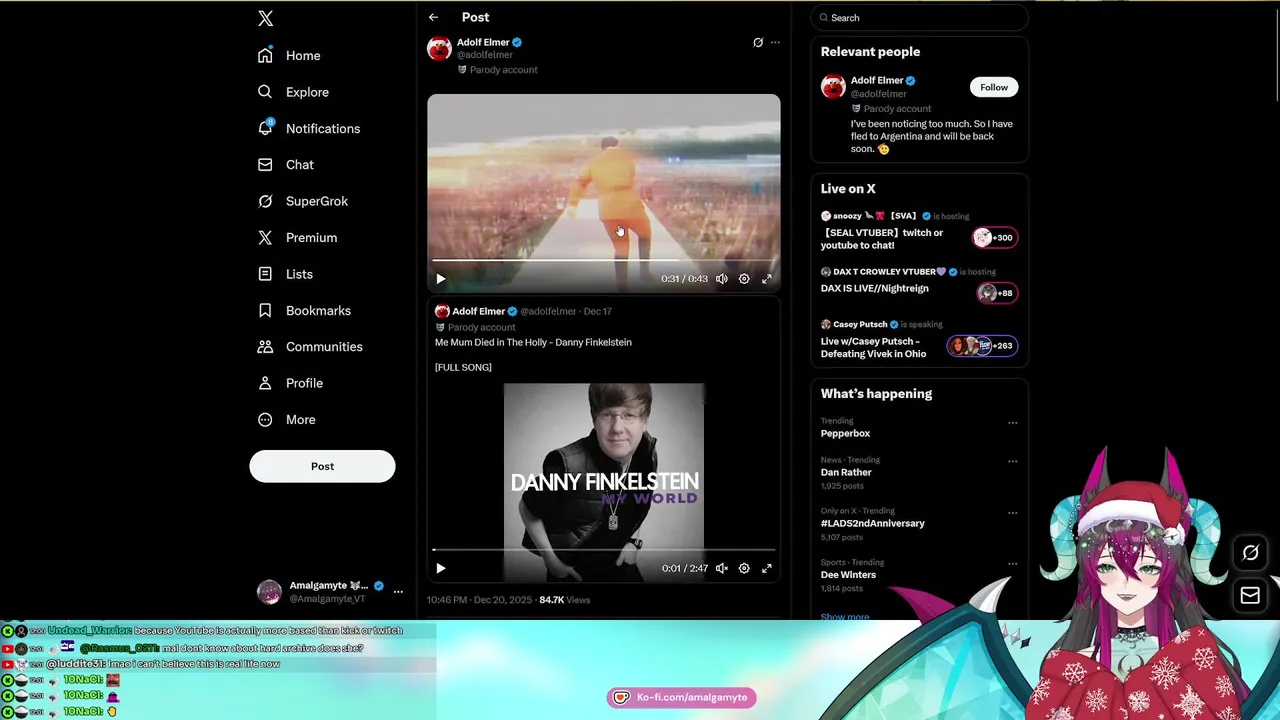Mute the Danny Finkelstein video
Screen dimensions: 1280x720
(x=722, y=568)
